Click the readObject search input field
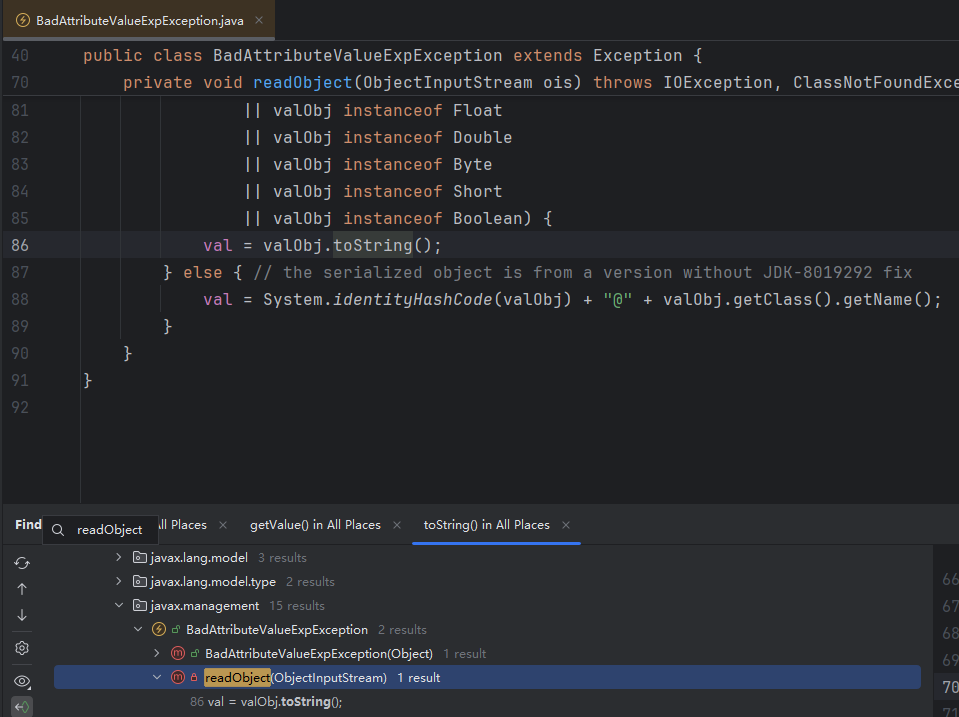 click(110, 530)
